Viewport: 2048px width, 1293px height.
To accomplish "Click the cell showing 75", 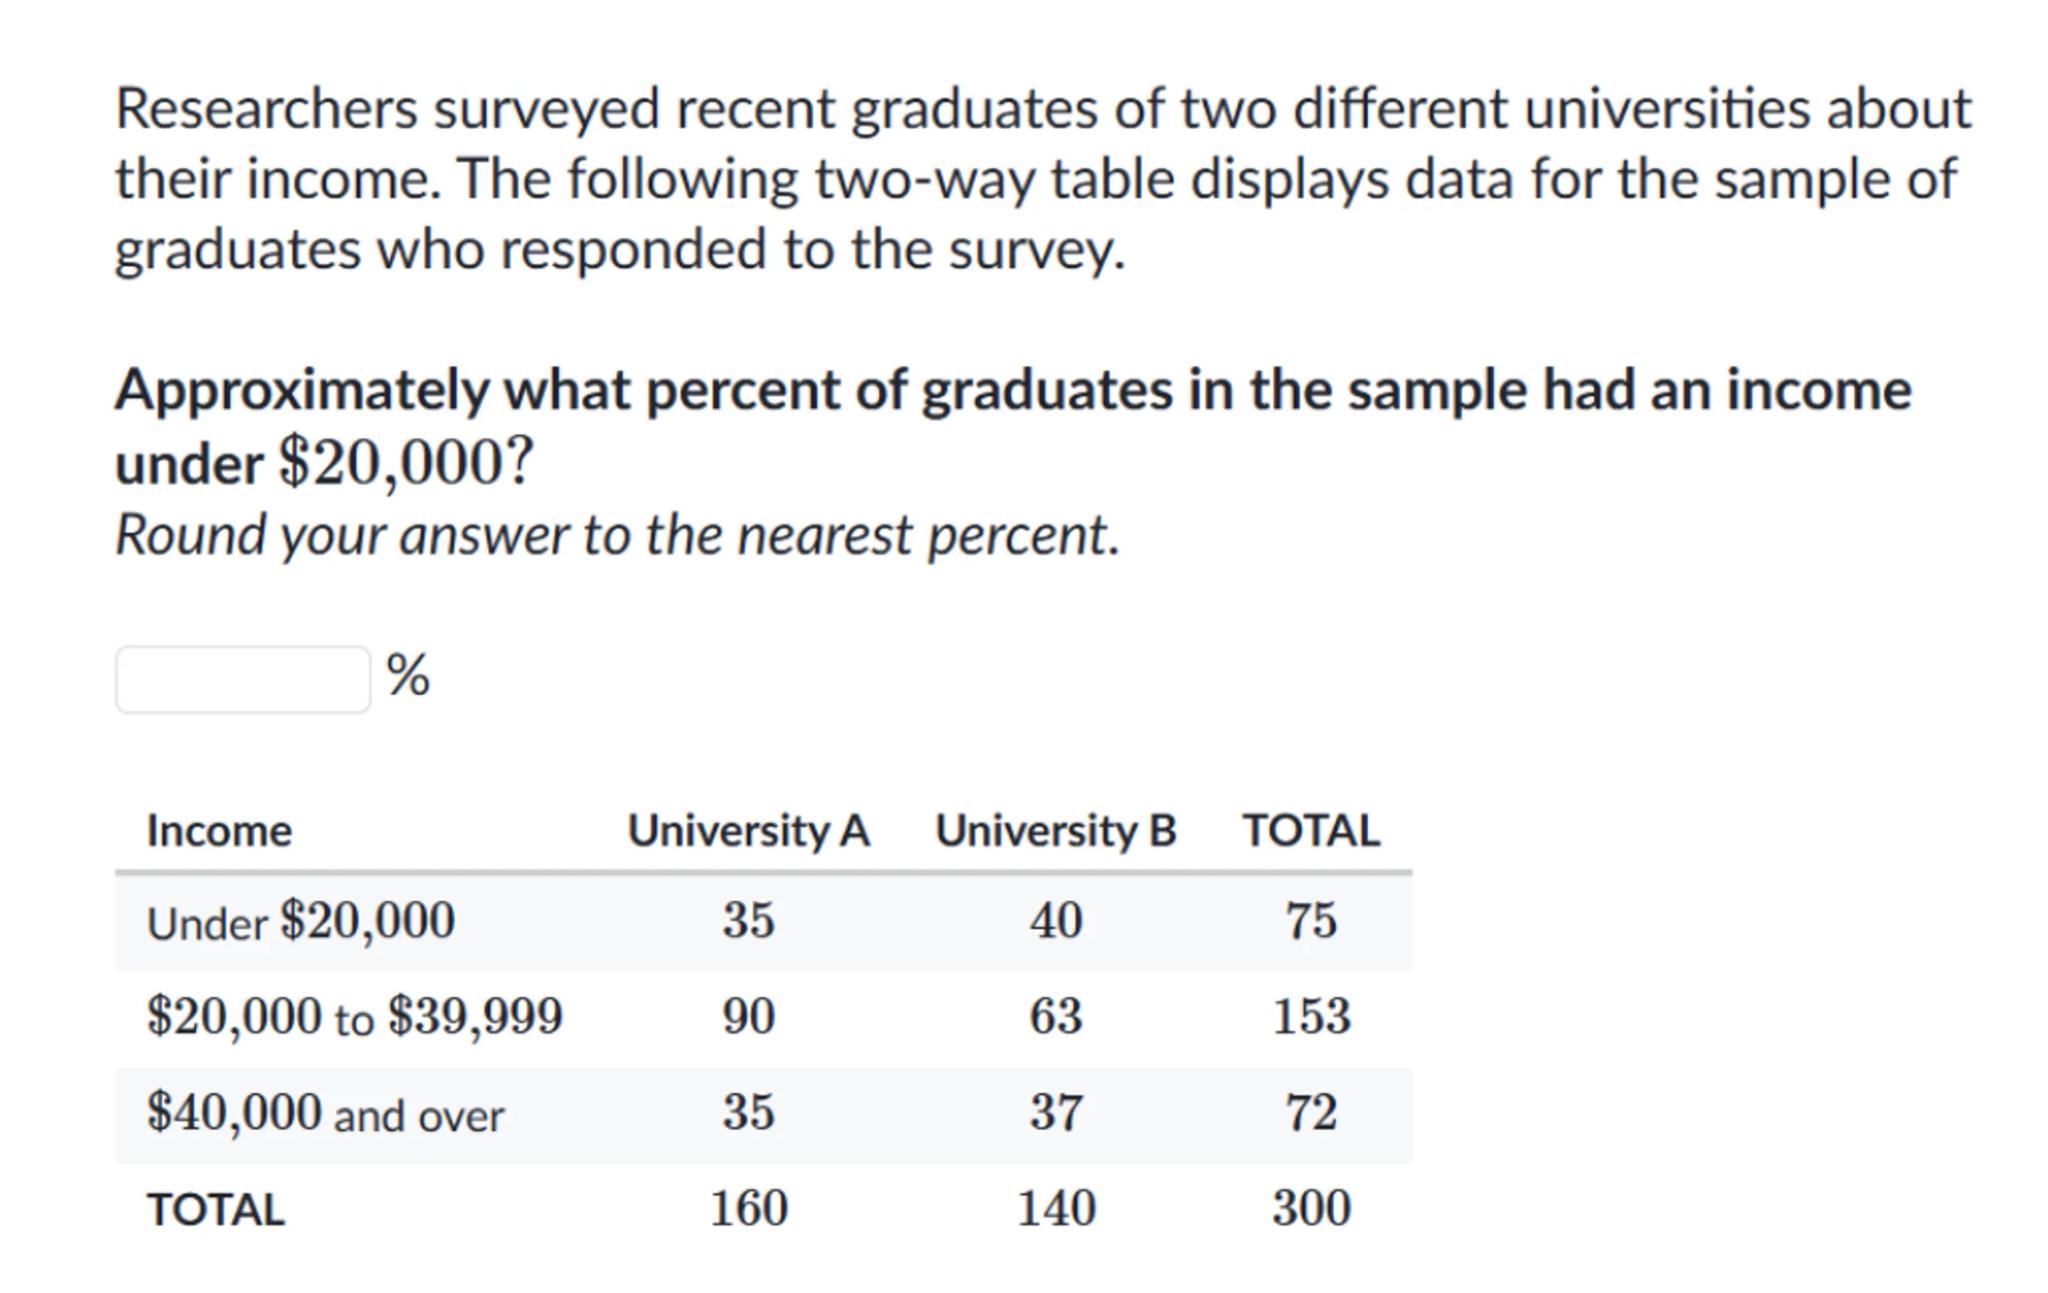I will tap(1311, 921).
